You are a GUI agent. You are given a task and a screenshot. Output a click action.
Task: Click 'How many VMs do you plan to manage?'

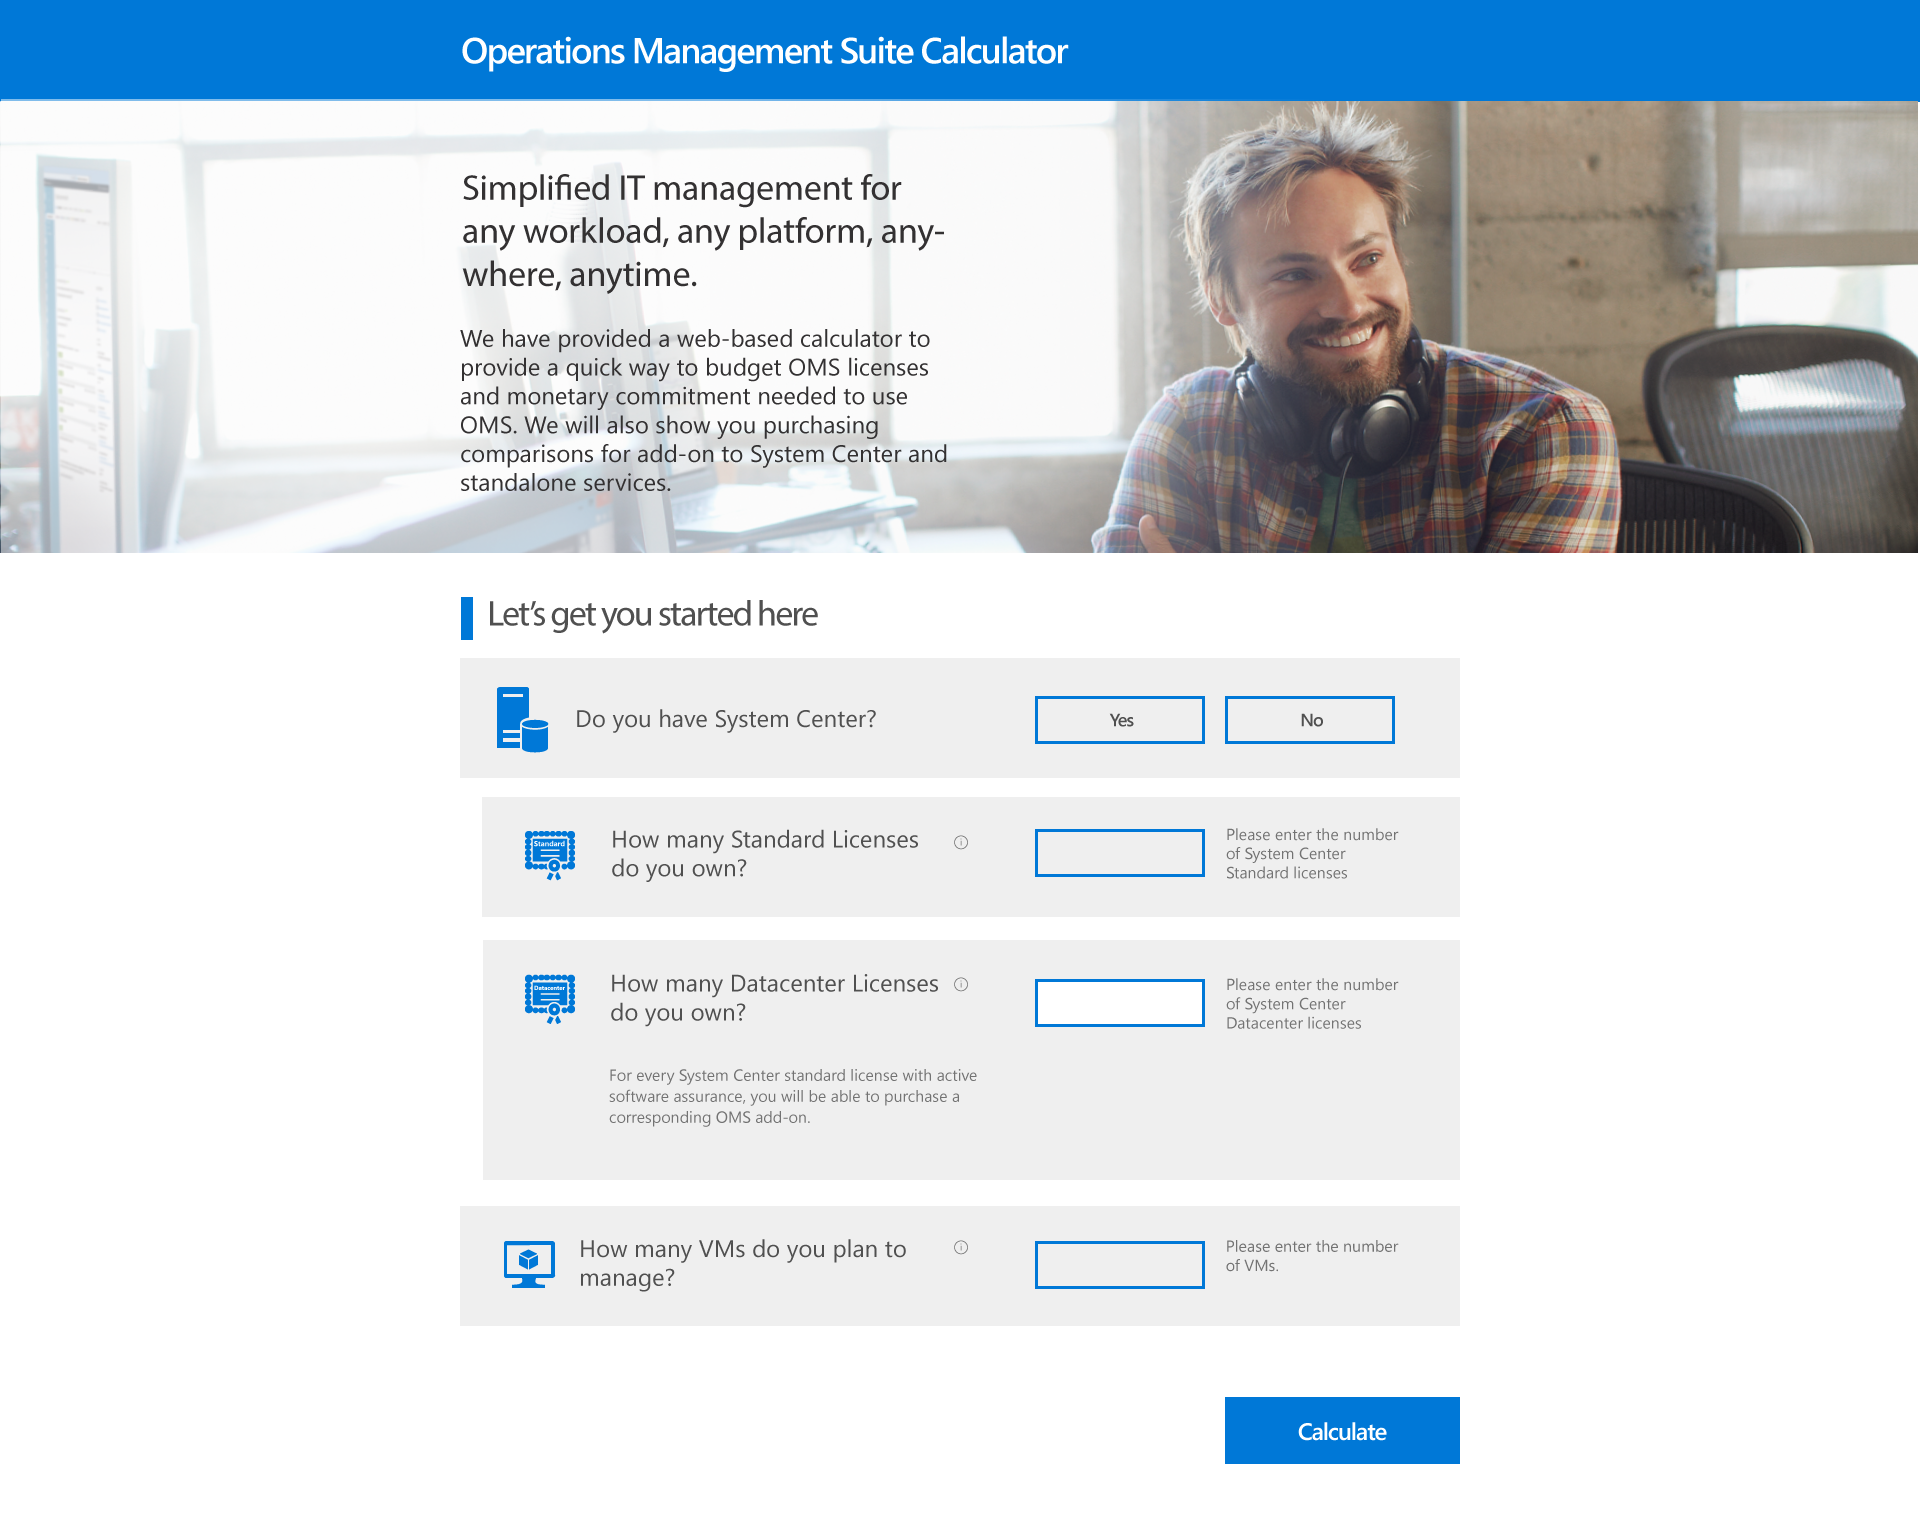pyautogui.click(x=743, y=1263)
